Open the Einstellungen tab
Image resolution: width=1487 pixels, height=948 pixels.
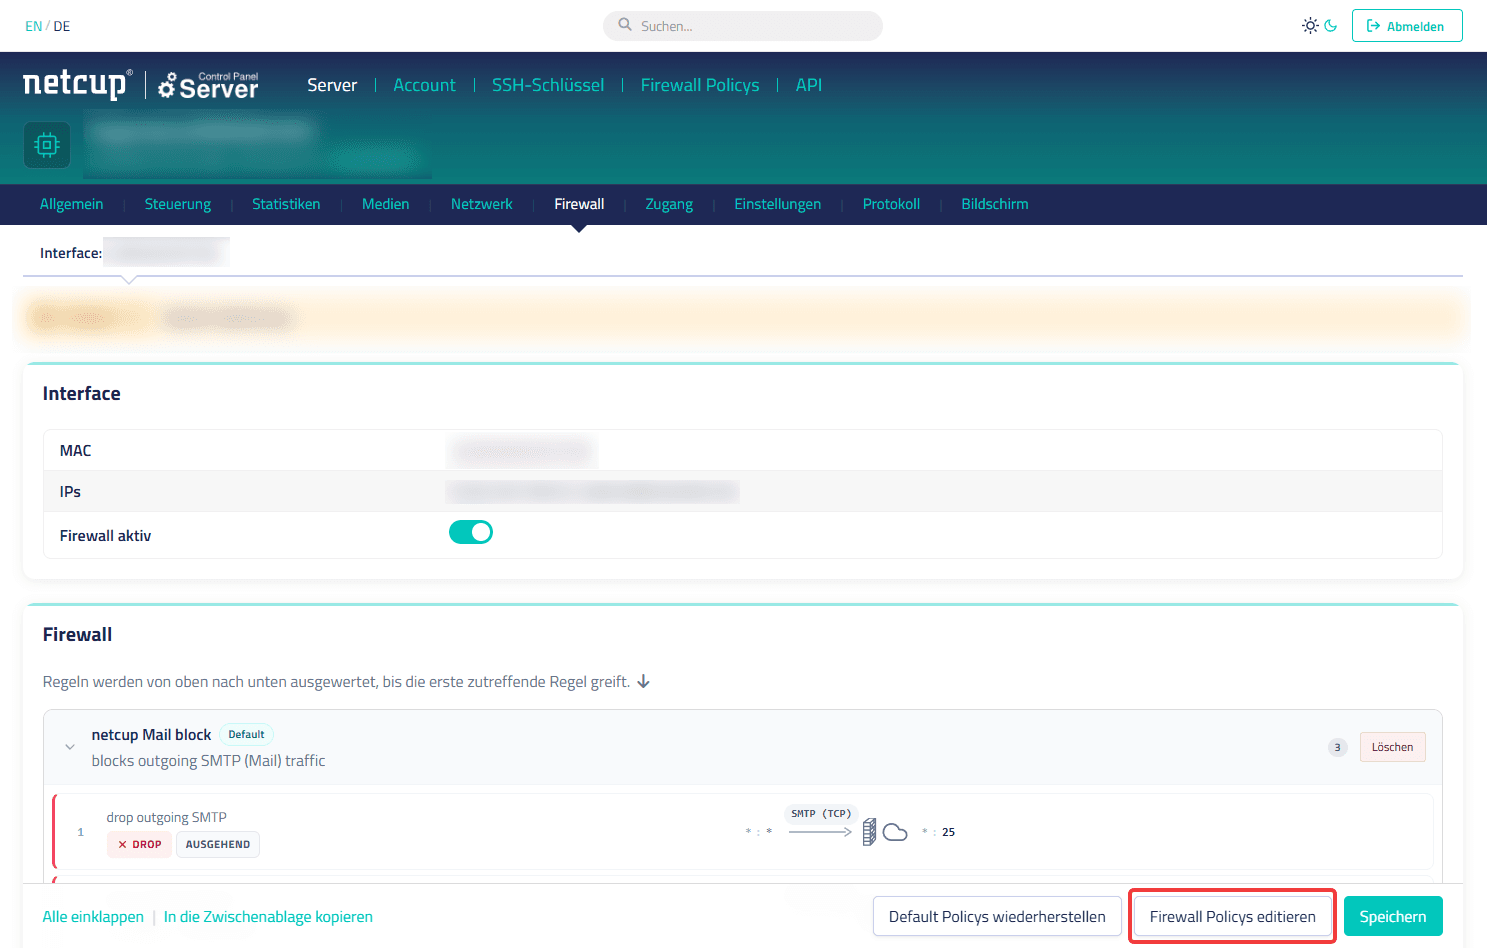pos(777,204)
